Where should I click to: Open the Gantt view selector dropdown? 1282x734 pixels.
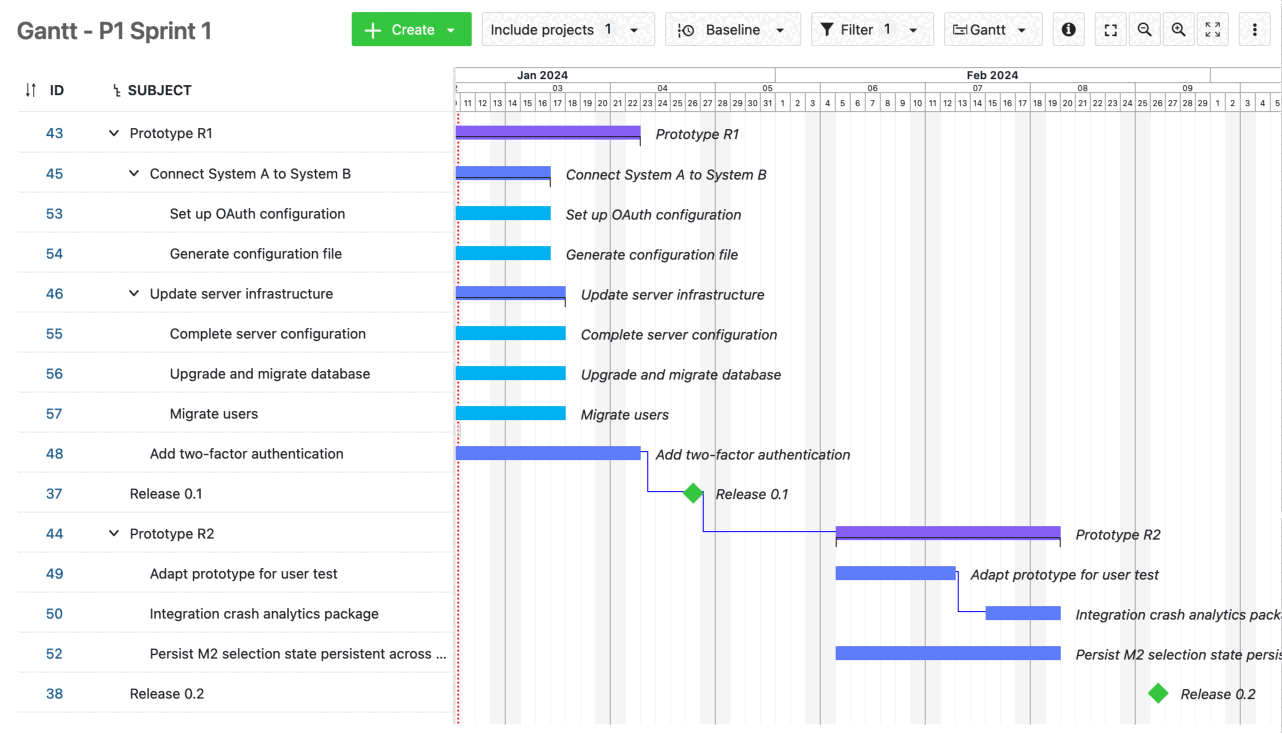click(x=993, y=29)
